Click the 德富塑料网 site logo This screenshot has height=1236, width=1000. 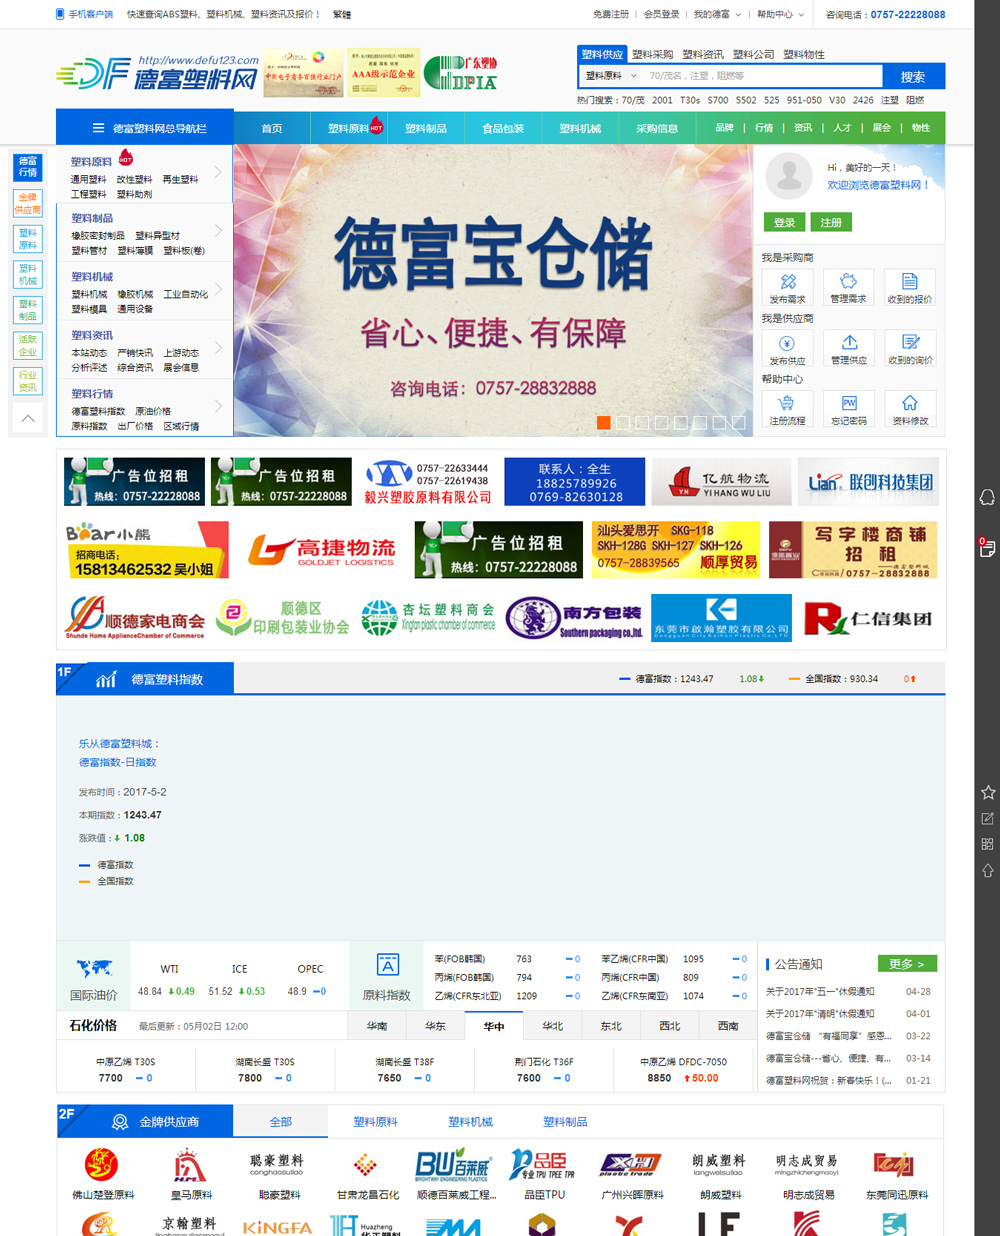click(158, 73)
